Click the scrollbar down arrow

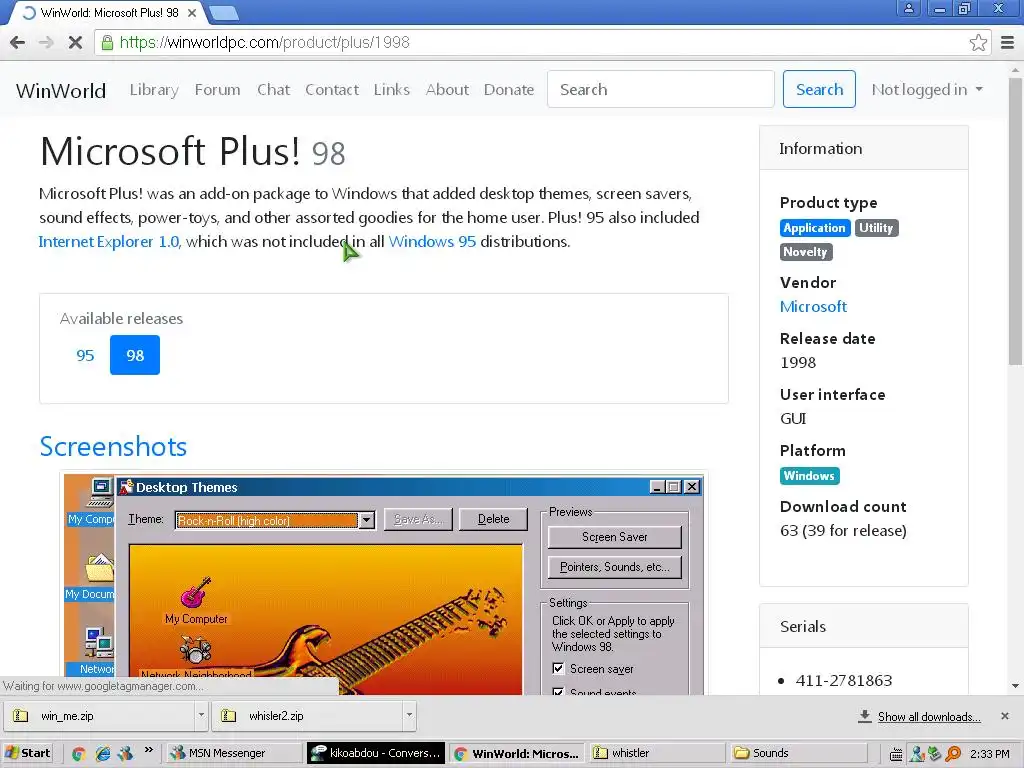coord(1016,686)
